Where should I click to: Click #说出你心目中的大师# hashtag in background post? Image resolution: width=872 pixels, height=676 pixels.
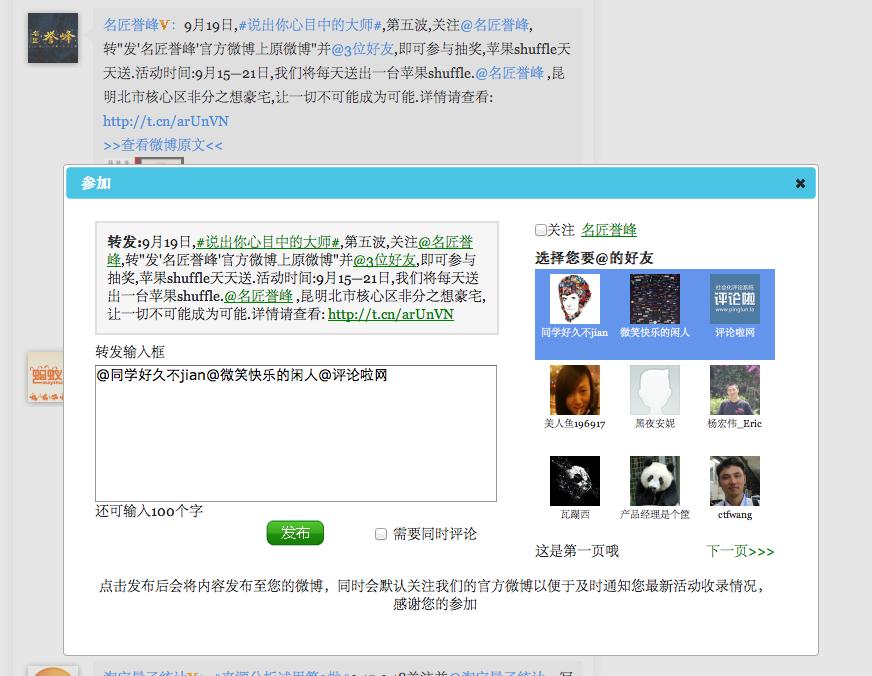310,25
